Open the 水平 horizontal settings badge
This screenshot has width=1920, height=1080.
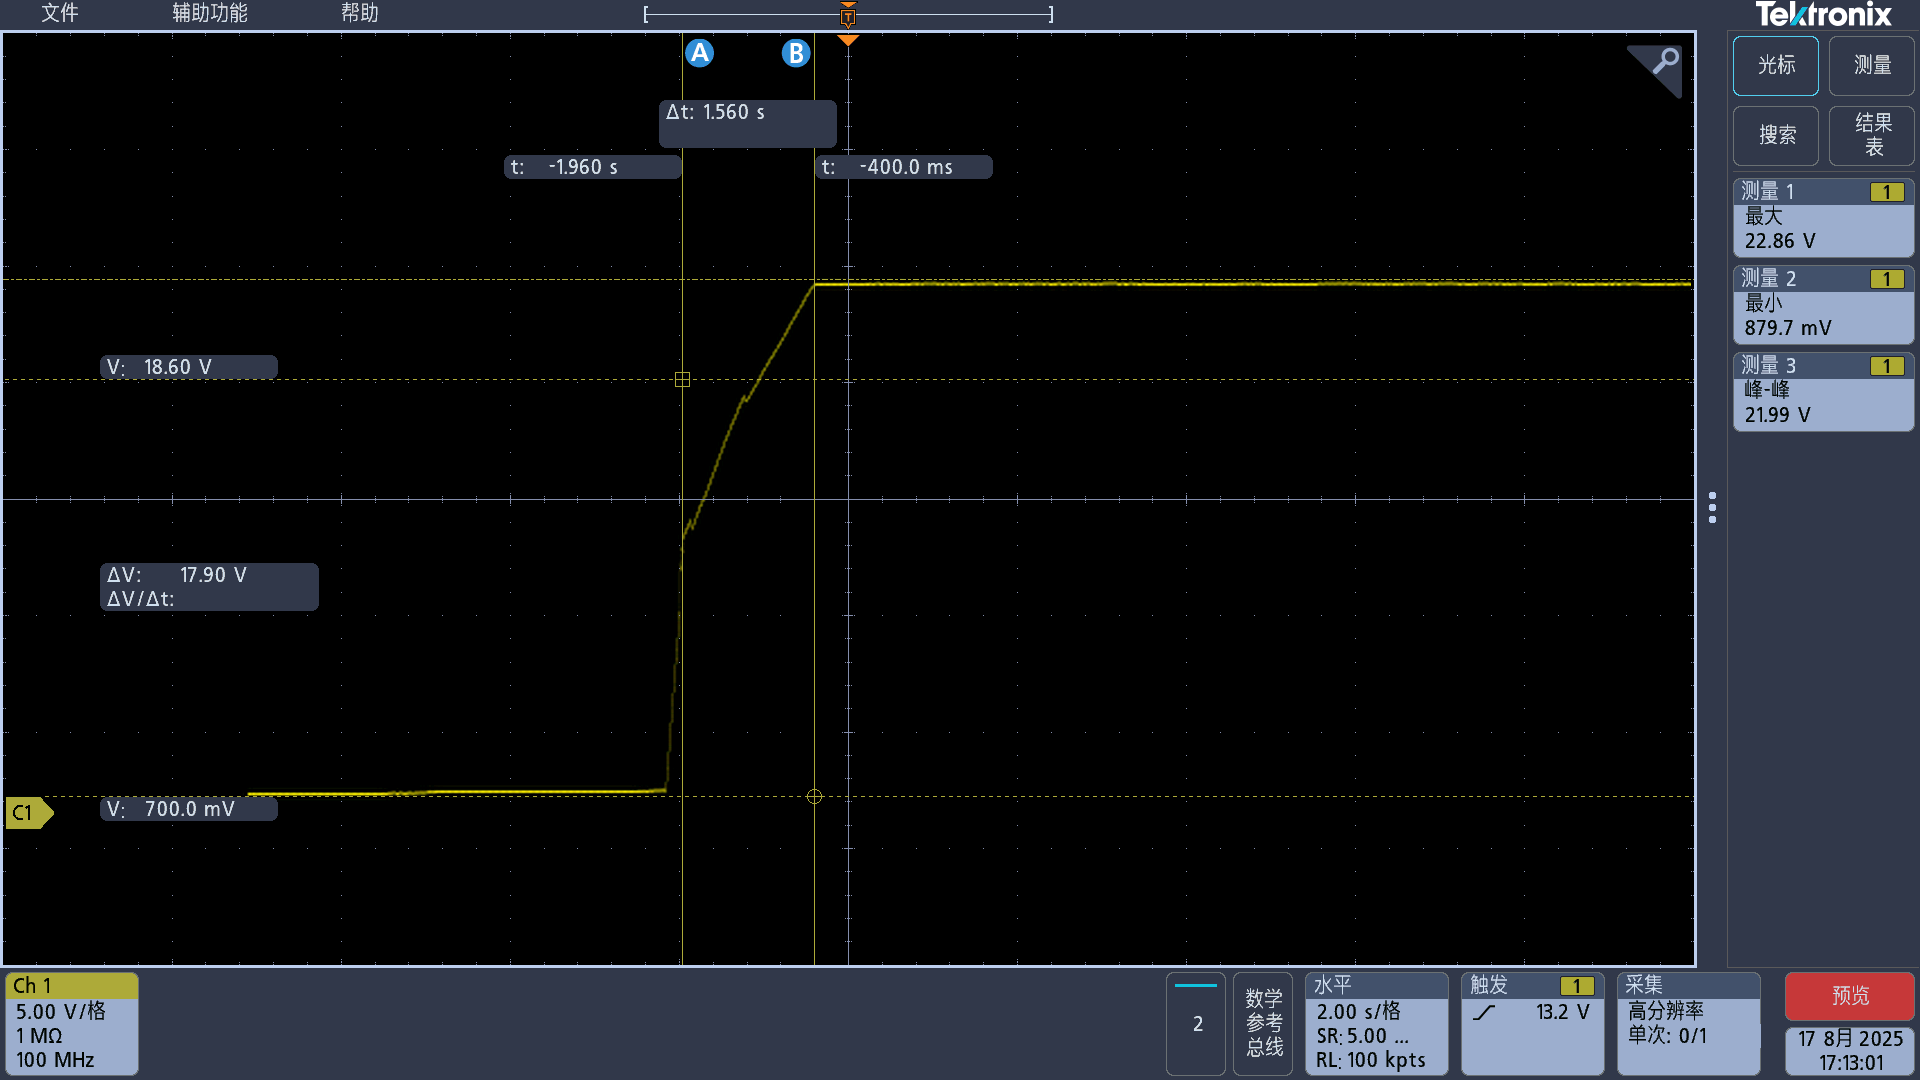(1375, 1023)
